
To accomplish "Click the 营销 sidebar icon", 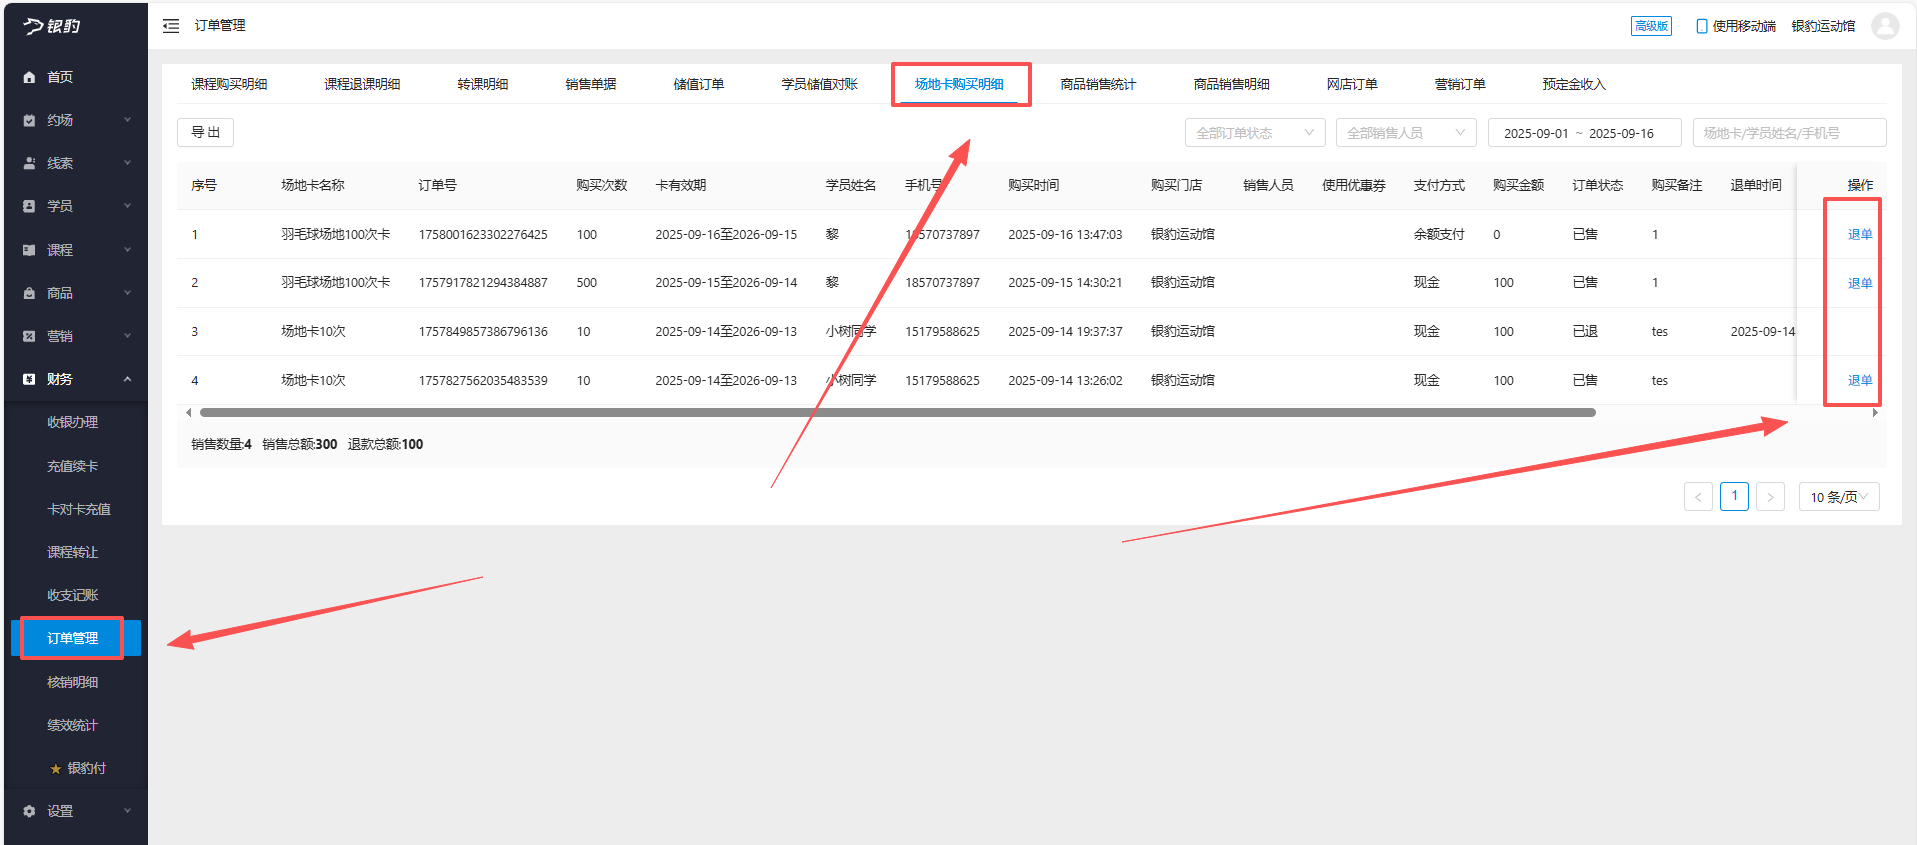I will 29,336.
